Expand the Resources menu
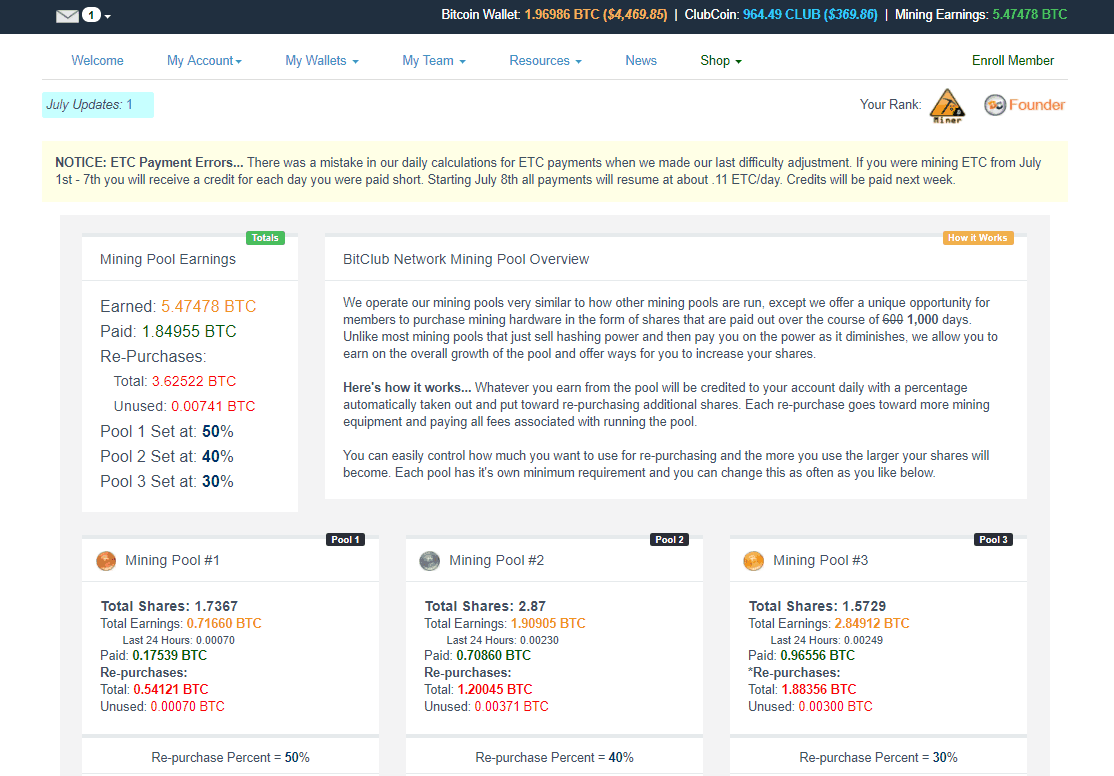The width and height of the screenshot is (1114, 776). [x=546, y=61]
